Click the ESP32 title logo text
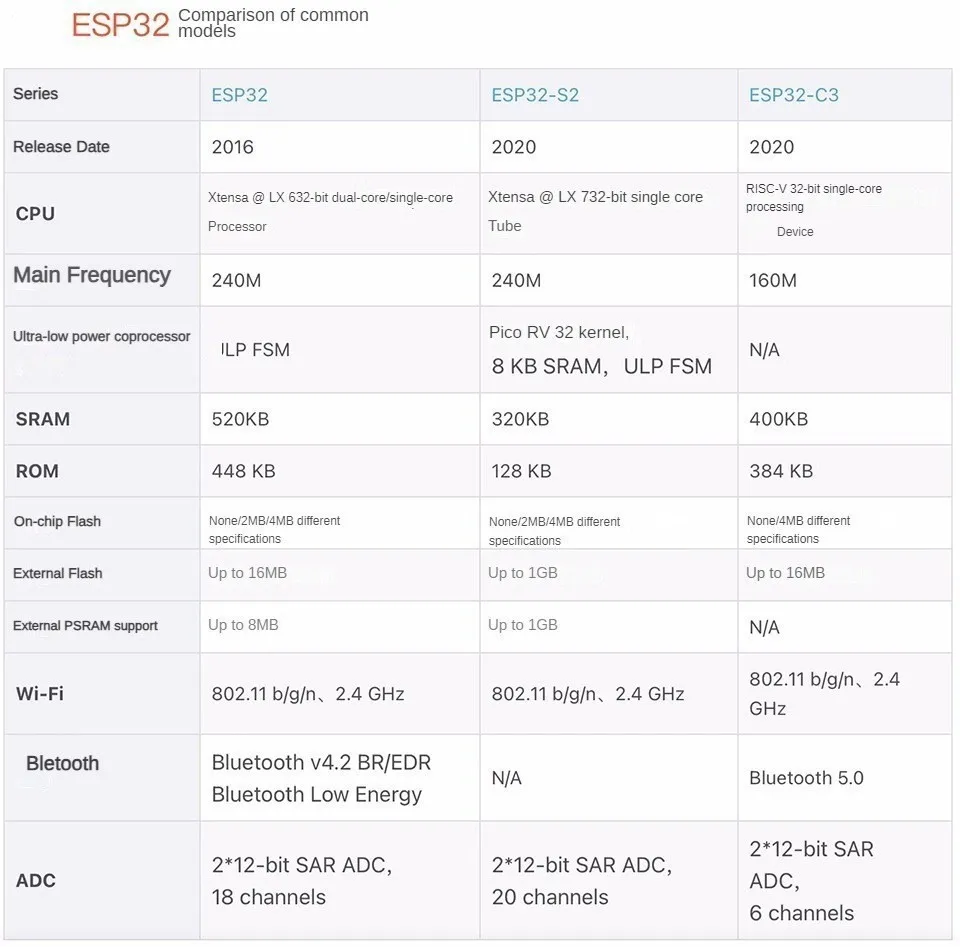The height and width of the screenshot is (947, 960). coord(120,25)
